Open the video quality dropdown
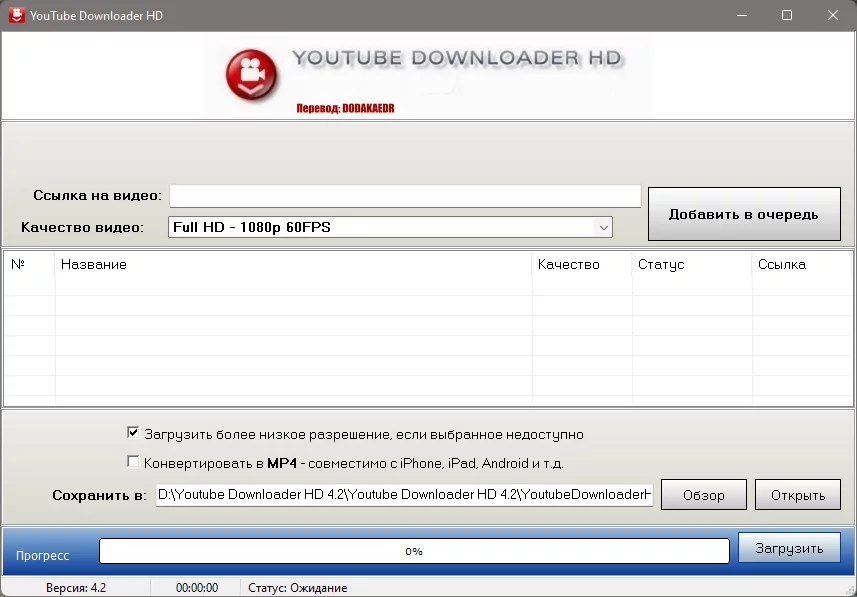This screenshot has height=597, width=857. click(x=390, y=227)
